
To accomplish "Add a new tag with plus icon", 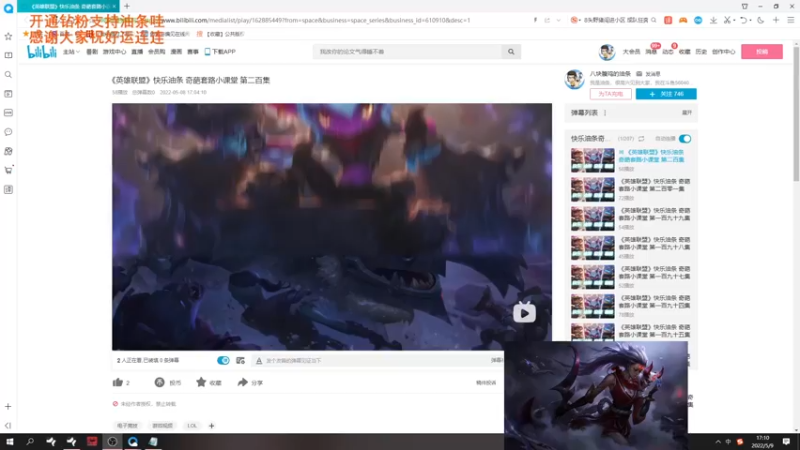I will 211,426.
